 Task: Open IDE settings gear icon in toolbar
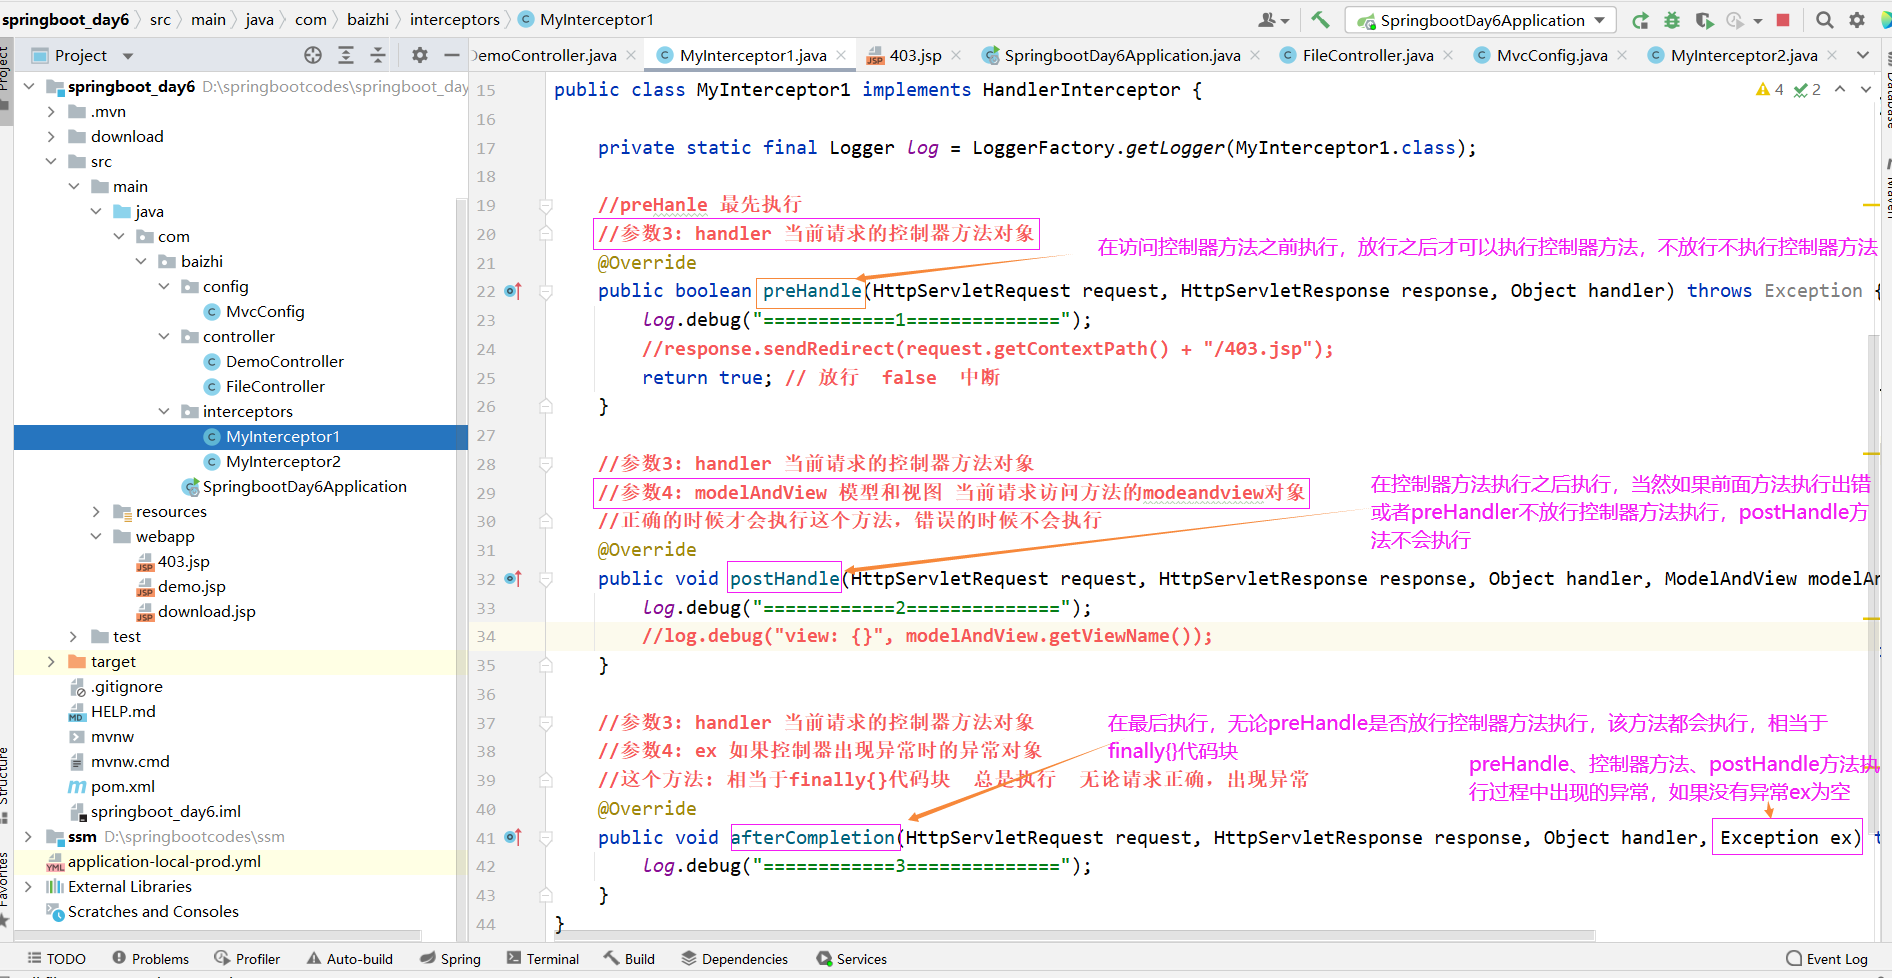1857,20
